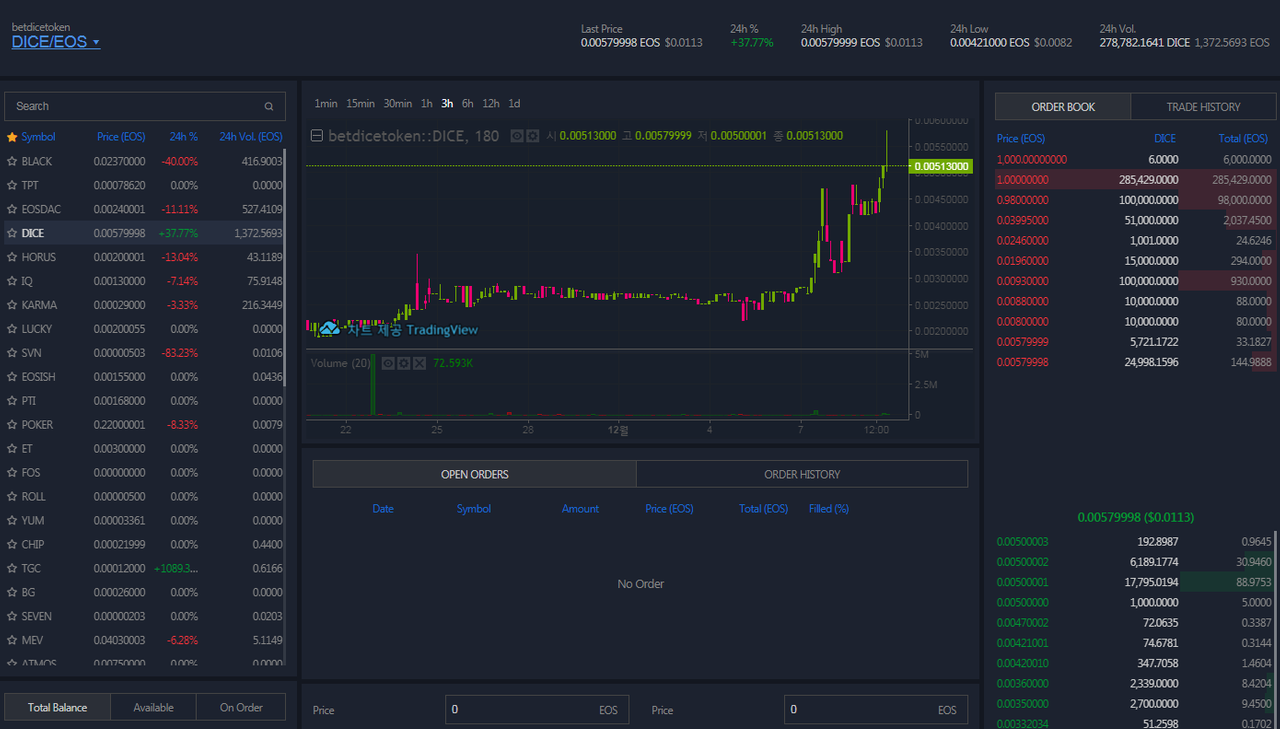Click the star next to TGC
Viewport: 1280px width, 729px height.
[x=12, y=568]
